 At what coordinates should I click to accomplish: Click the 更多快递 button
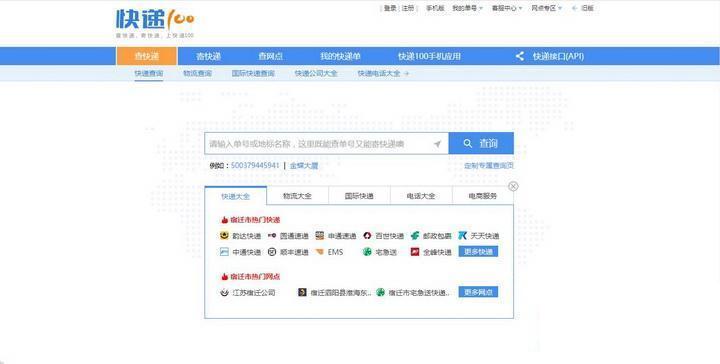(478, 252)
